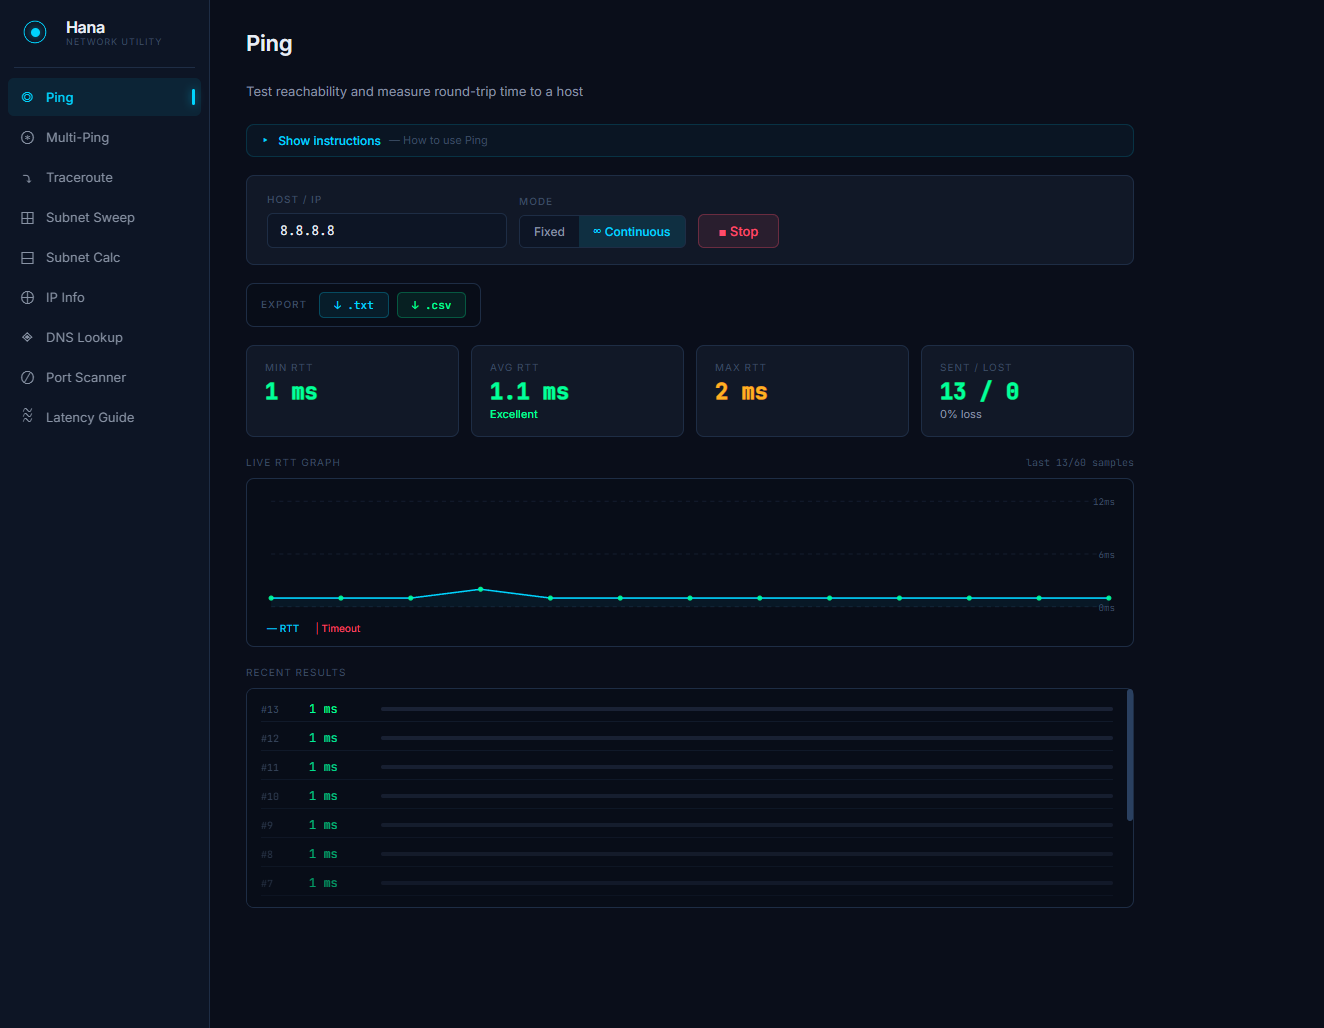Click the Subnet Calc icon
1324x1028 pixels.
pos(27,257)
